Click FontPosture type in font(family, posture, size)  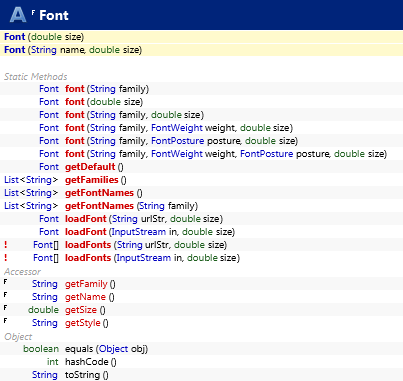point(178,141)
